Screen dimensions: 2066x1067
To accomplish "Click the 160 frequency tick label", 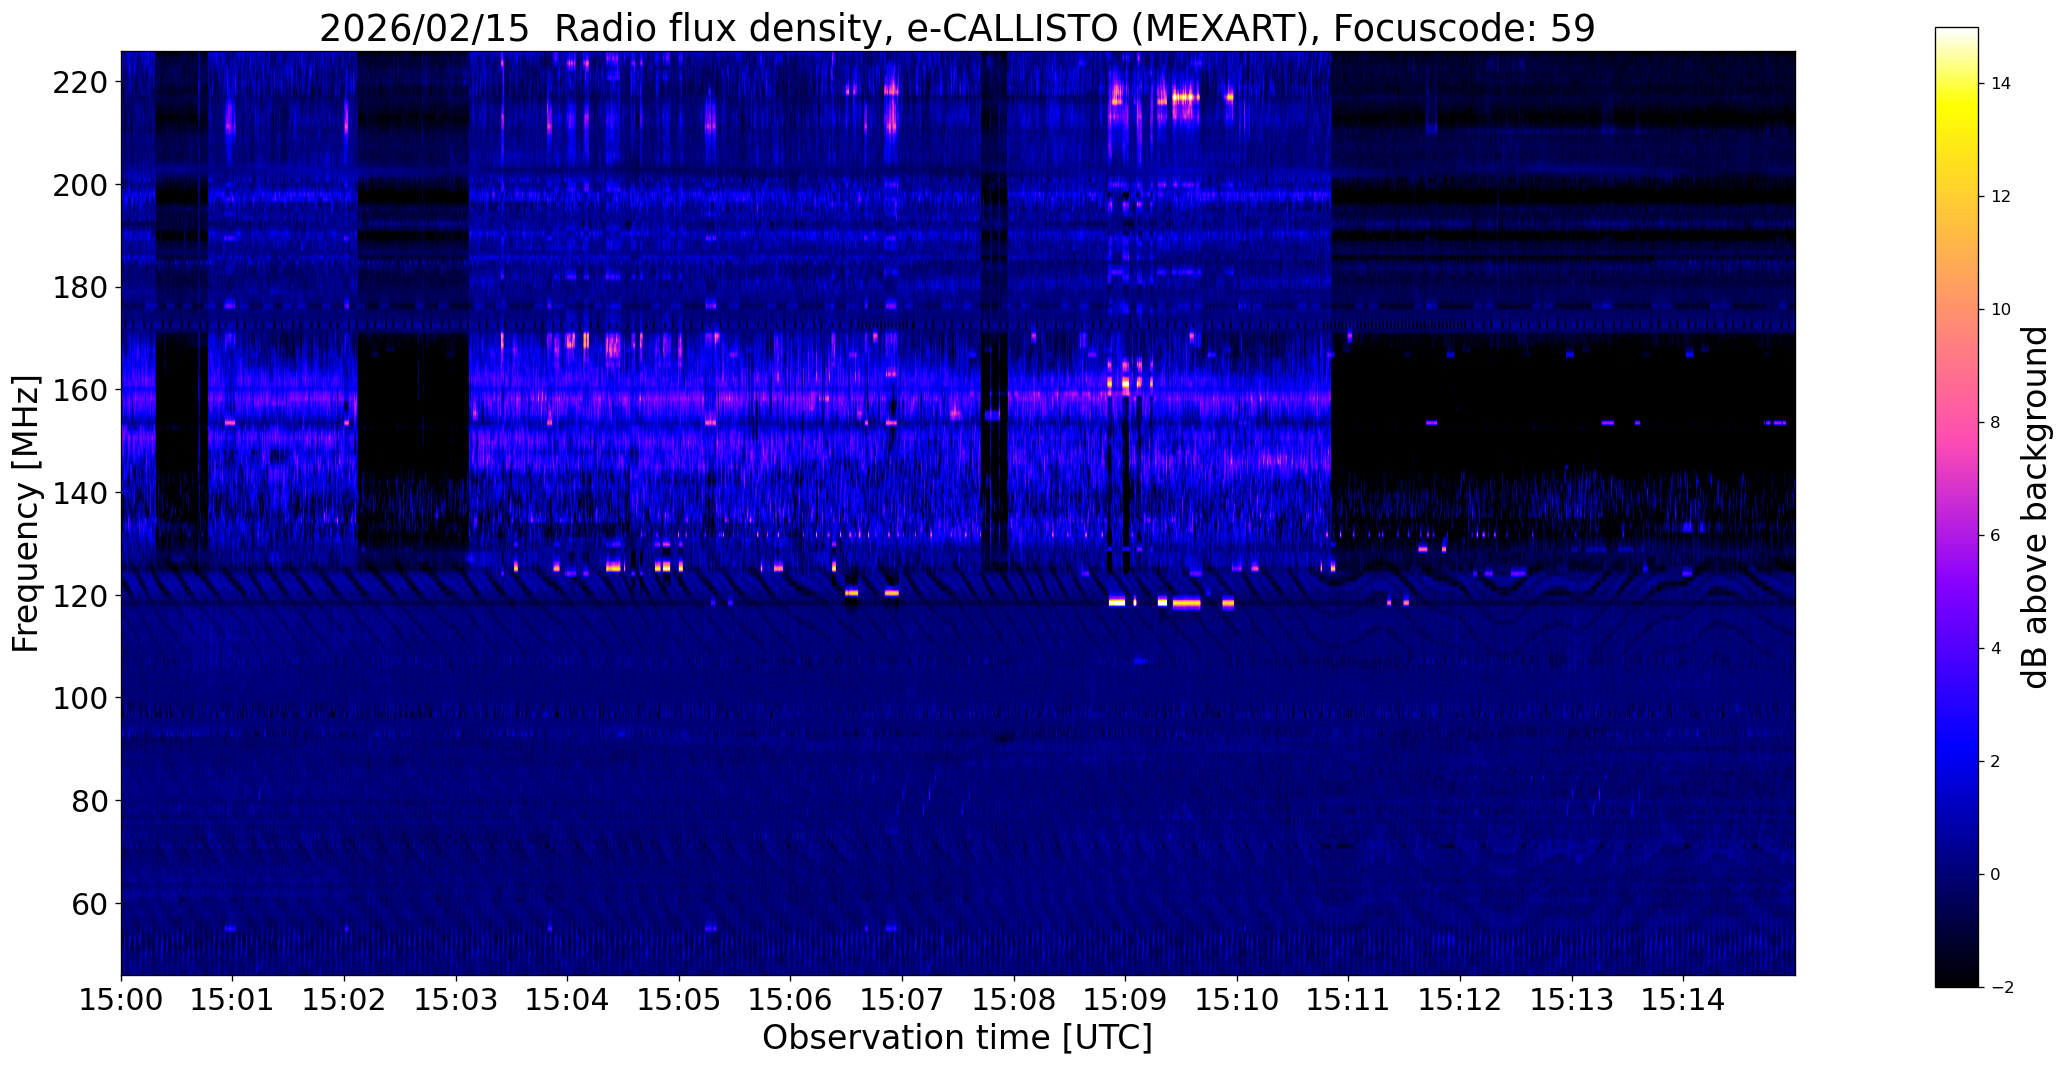I will click(x=79, y=390).
